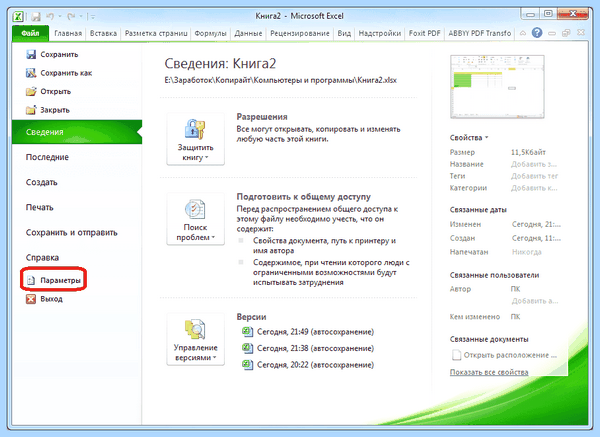The width and height of the screenshot is (600, 437).
Task: Click the Размер value 11,5Кбайт
Action: pyautogui.click(x=528, y=152)
